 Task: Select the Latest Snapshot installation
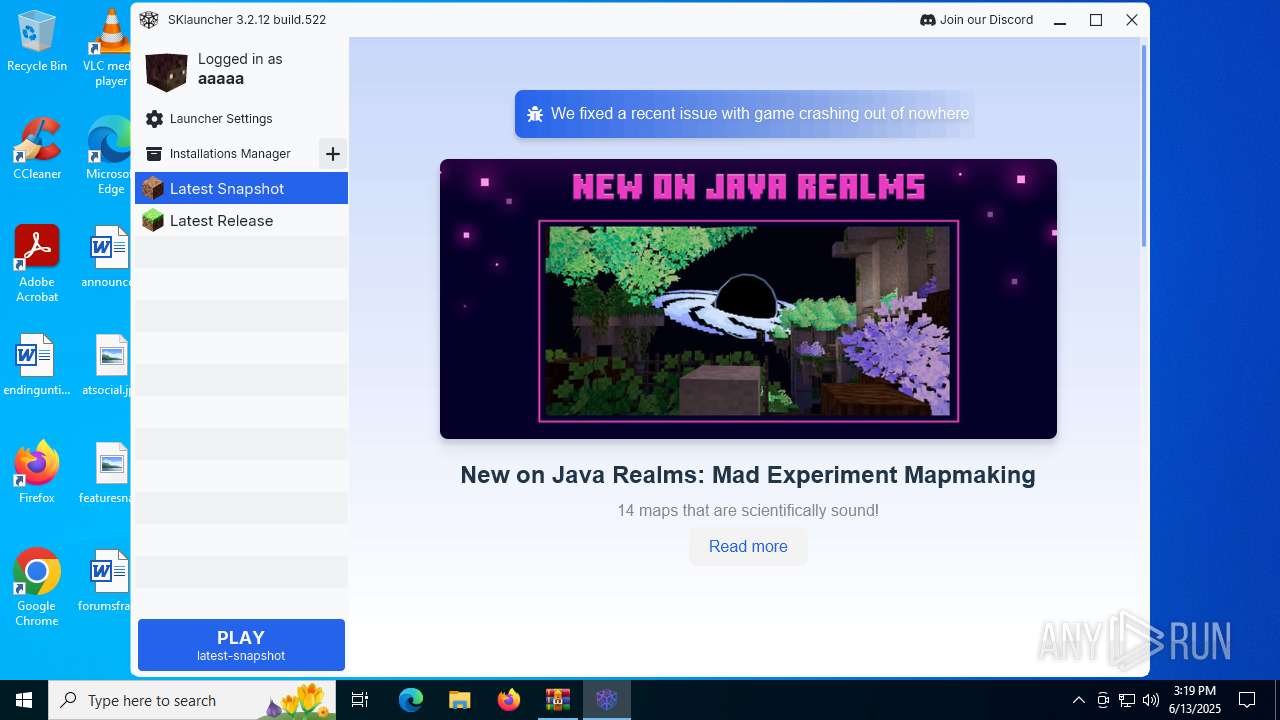pos(241,188)
